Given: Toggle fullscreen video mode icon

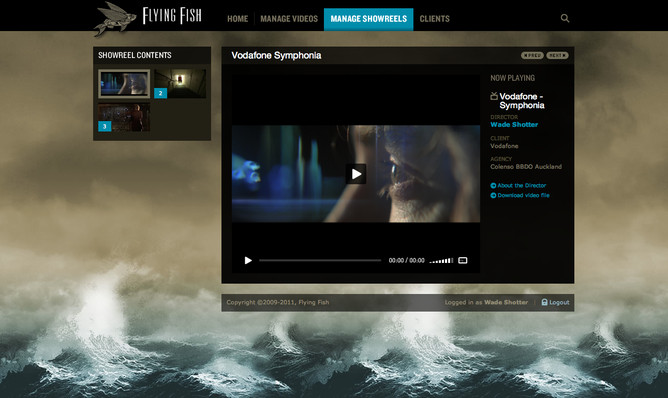Looking at the screenshot, I should (x=463, y=260).
